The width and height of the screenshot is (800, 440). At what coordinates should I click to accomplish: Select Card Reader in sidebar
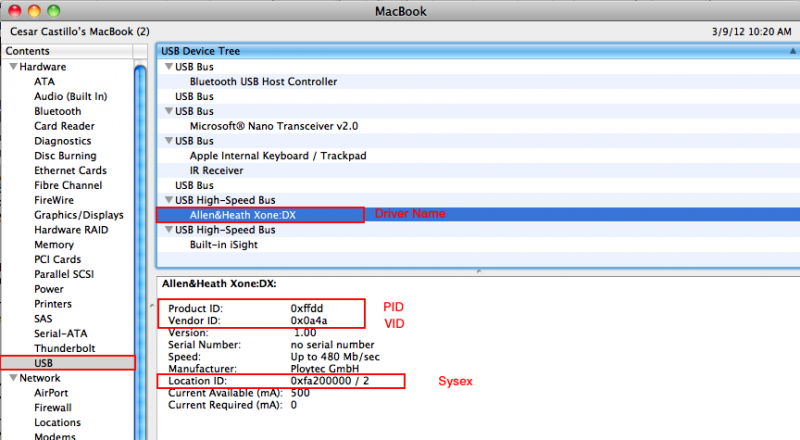[x=64, y=126]
